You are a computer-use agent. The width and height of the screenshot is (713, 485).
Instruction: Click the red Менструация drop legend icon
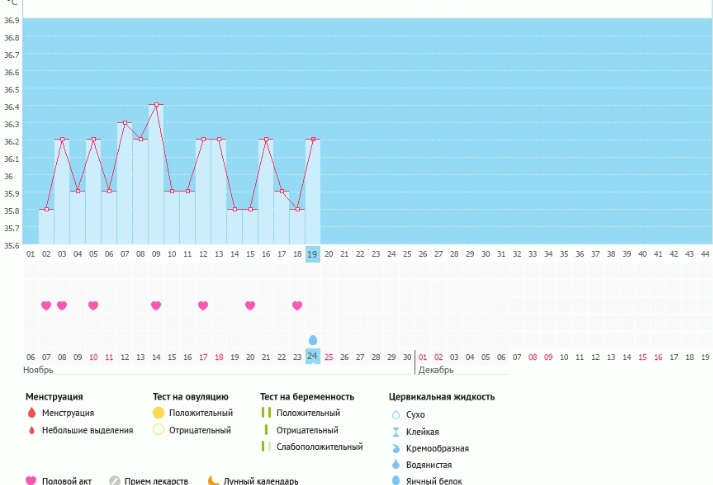(x=31, y=413)
